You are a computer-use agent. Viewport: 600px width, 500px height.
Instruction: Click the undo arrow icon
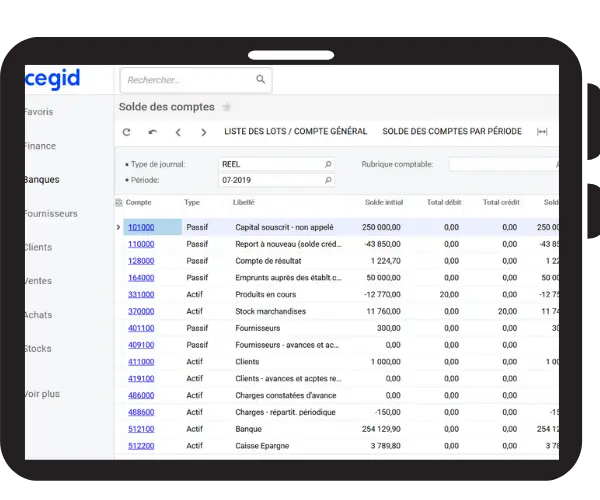[152, 132]
